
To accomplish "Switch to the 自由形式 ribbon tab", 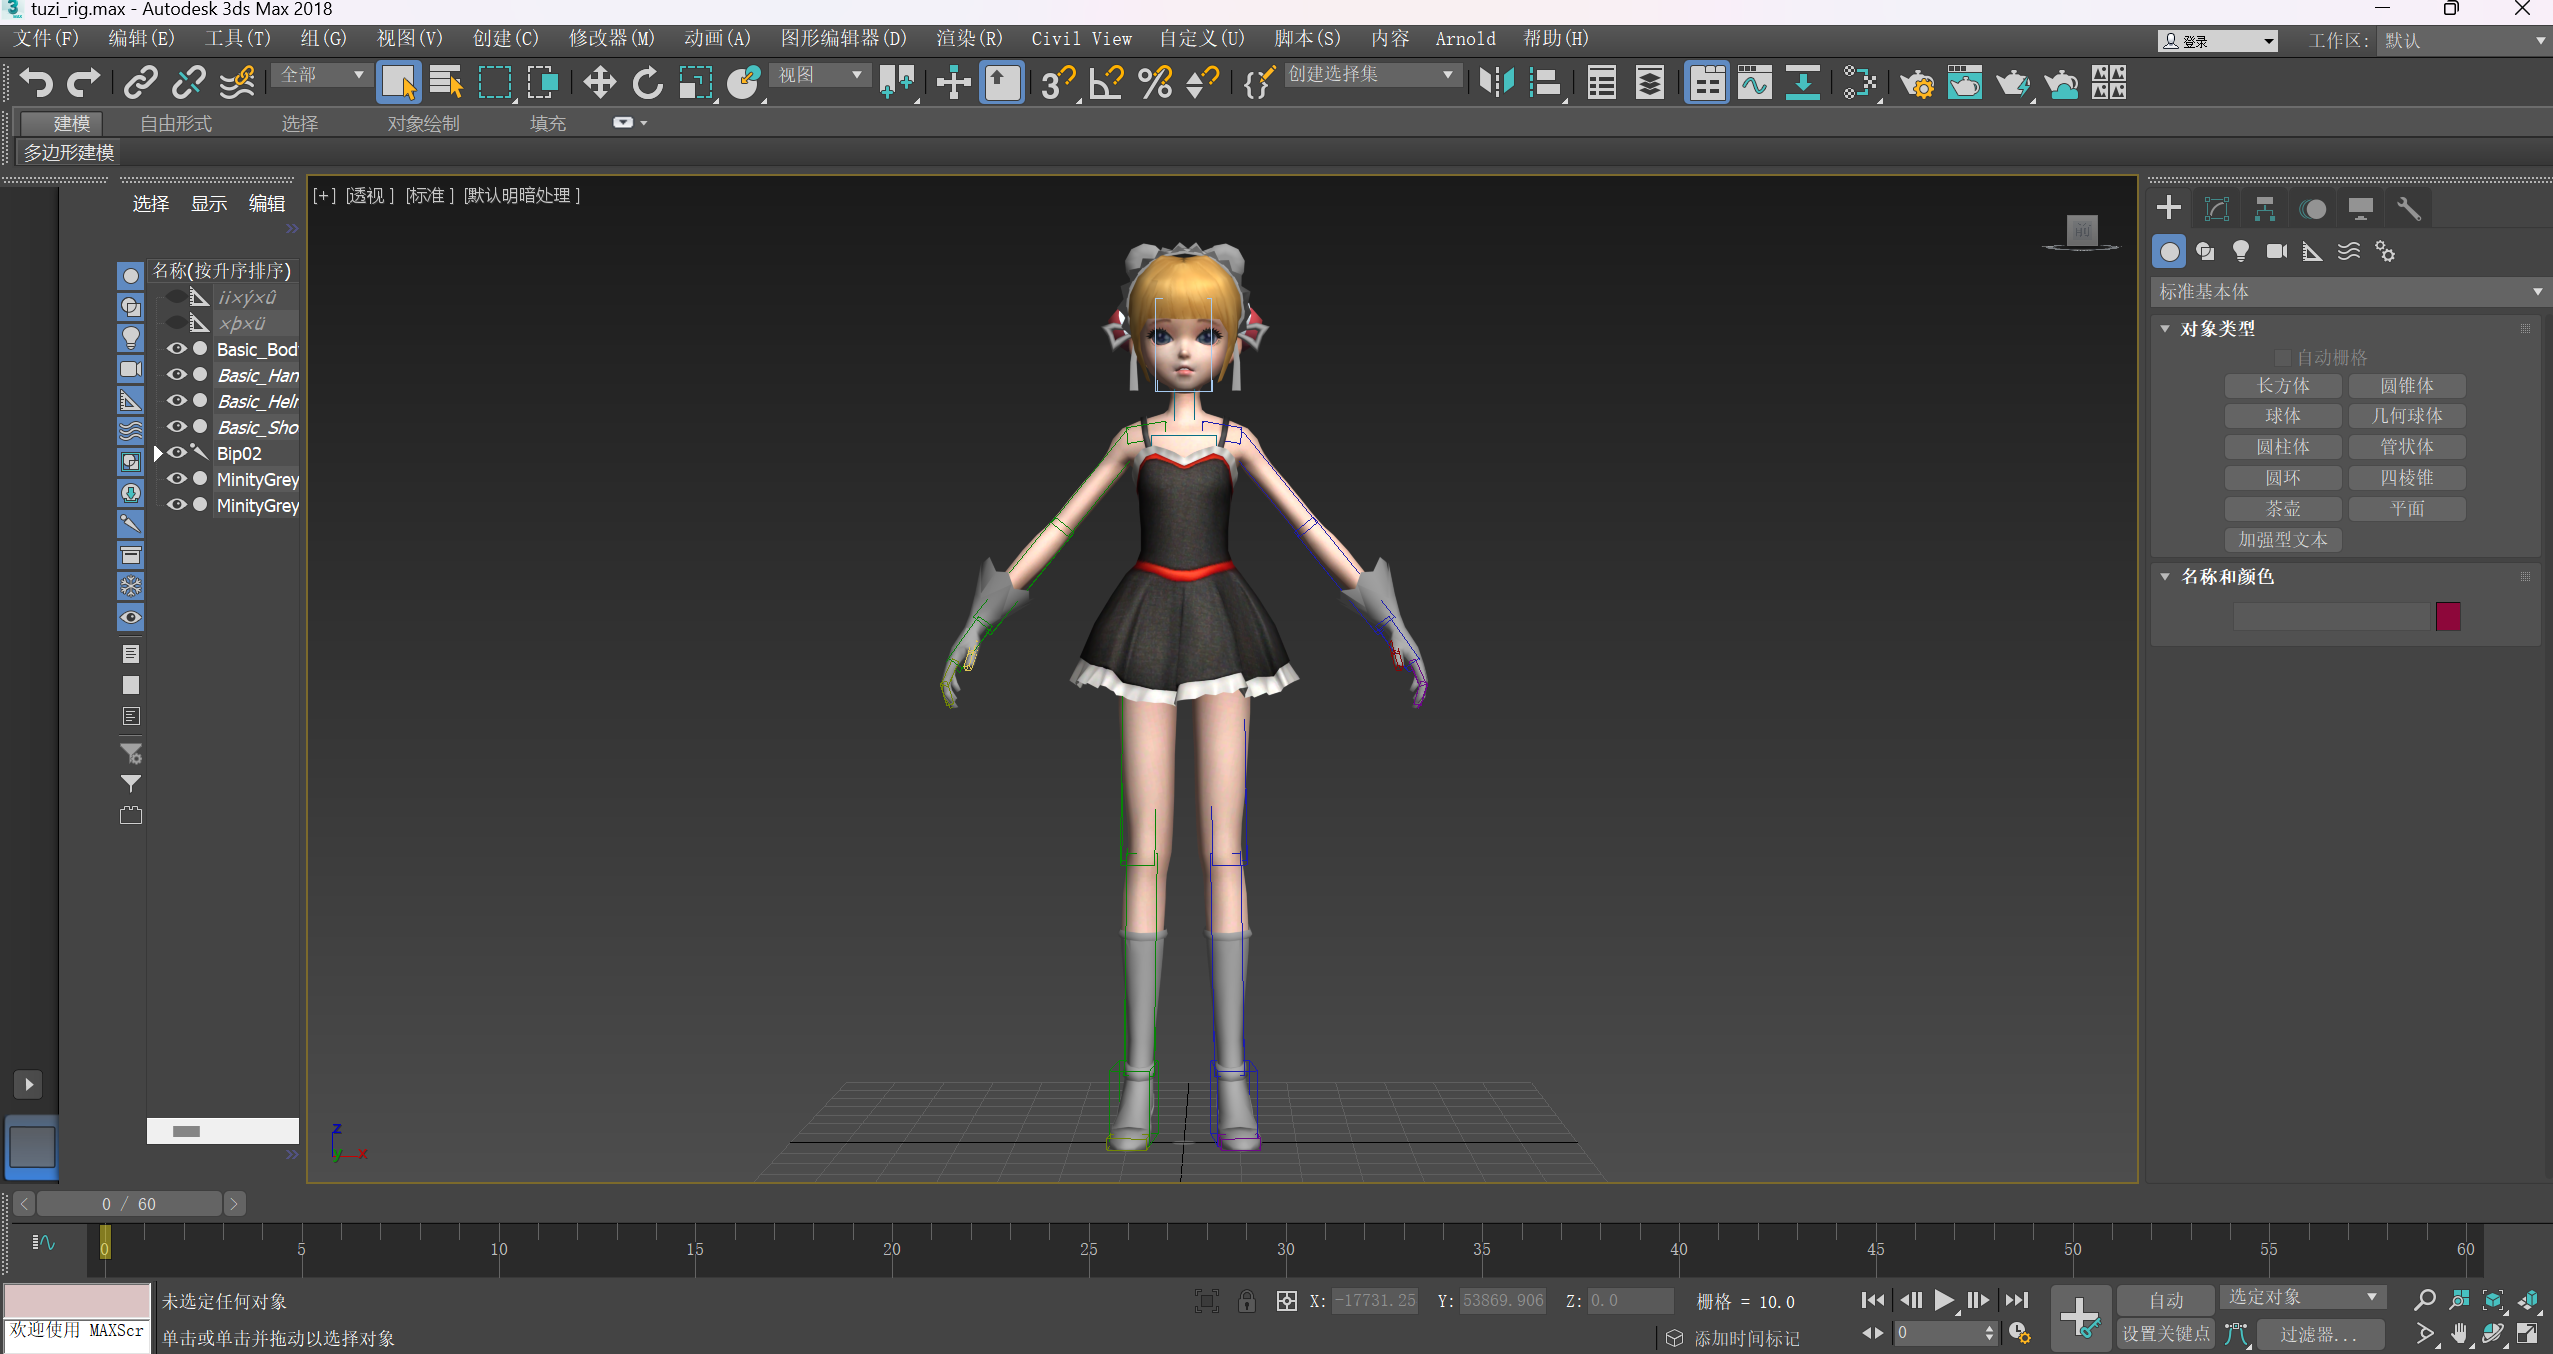I will [x=176, y=124].
